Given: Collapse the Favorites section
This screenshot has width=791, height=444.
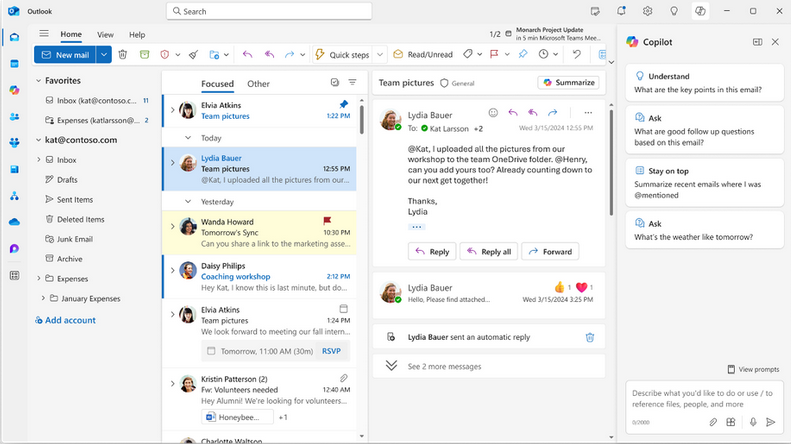Looking at the screenshot, I should tap(38, 80).
